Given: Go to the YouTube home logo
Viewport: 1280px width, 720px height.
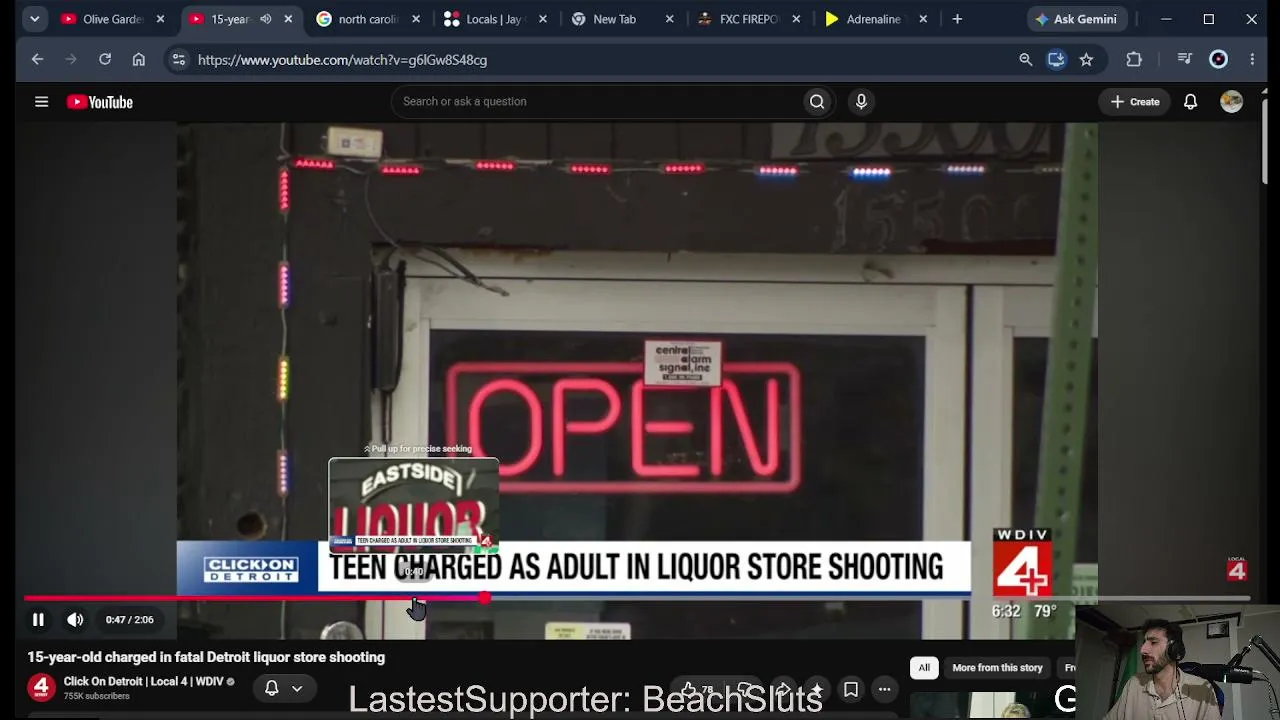Looking at the screenshot, I should coord(99,102).
